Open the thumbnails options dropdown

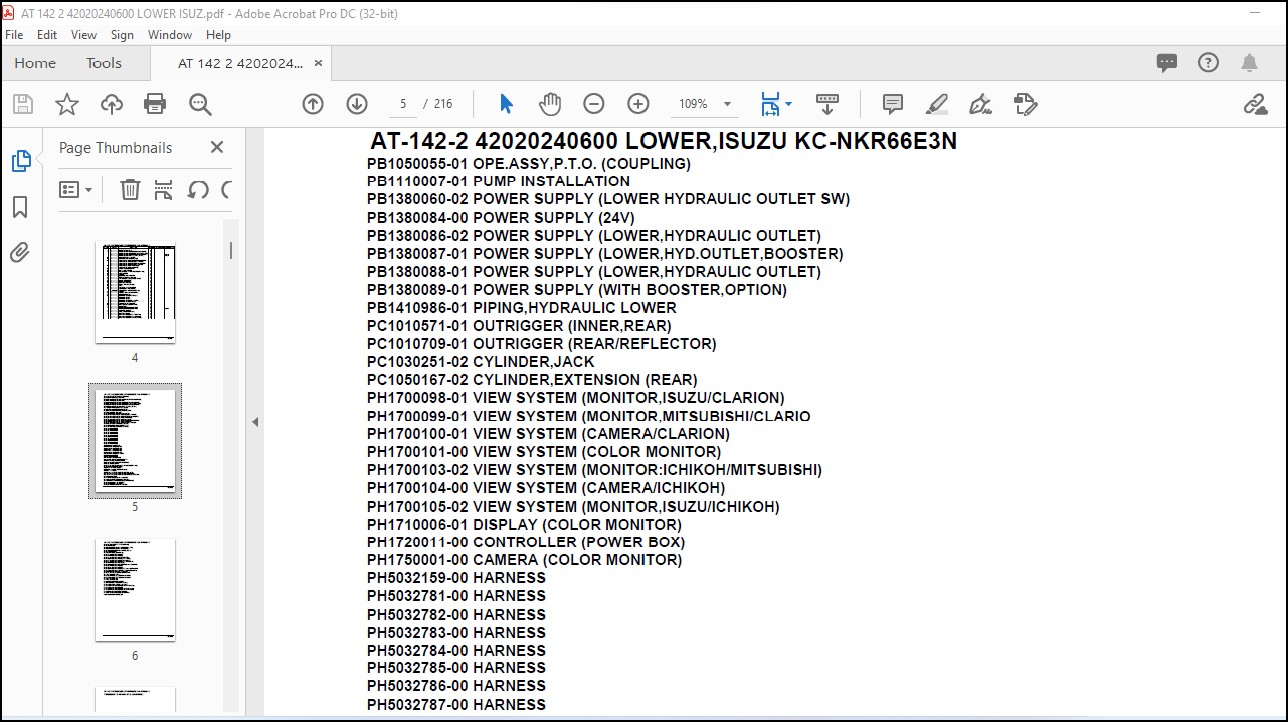76,189
